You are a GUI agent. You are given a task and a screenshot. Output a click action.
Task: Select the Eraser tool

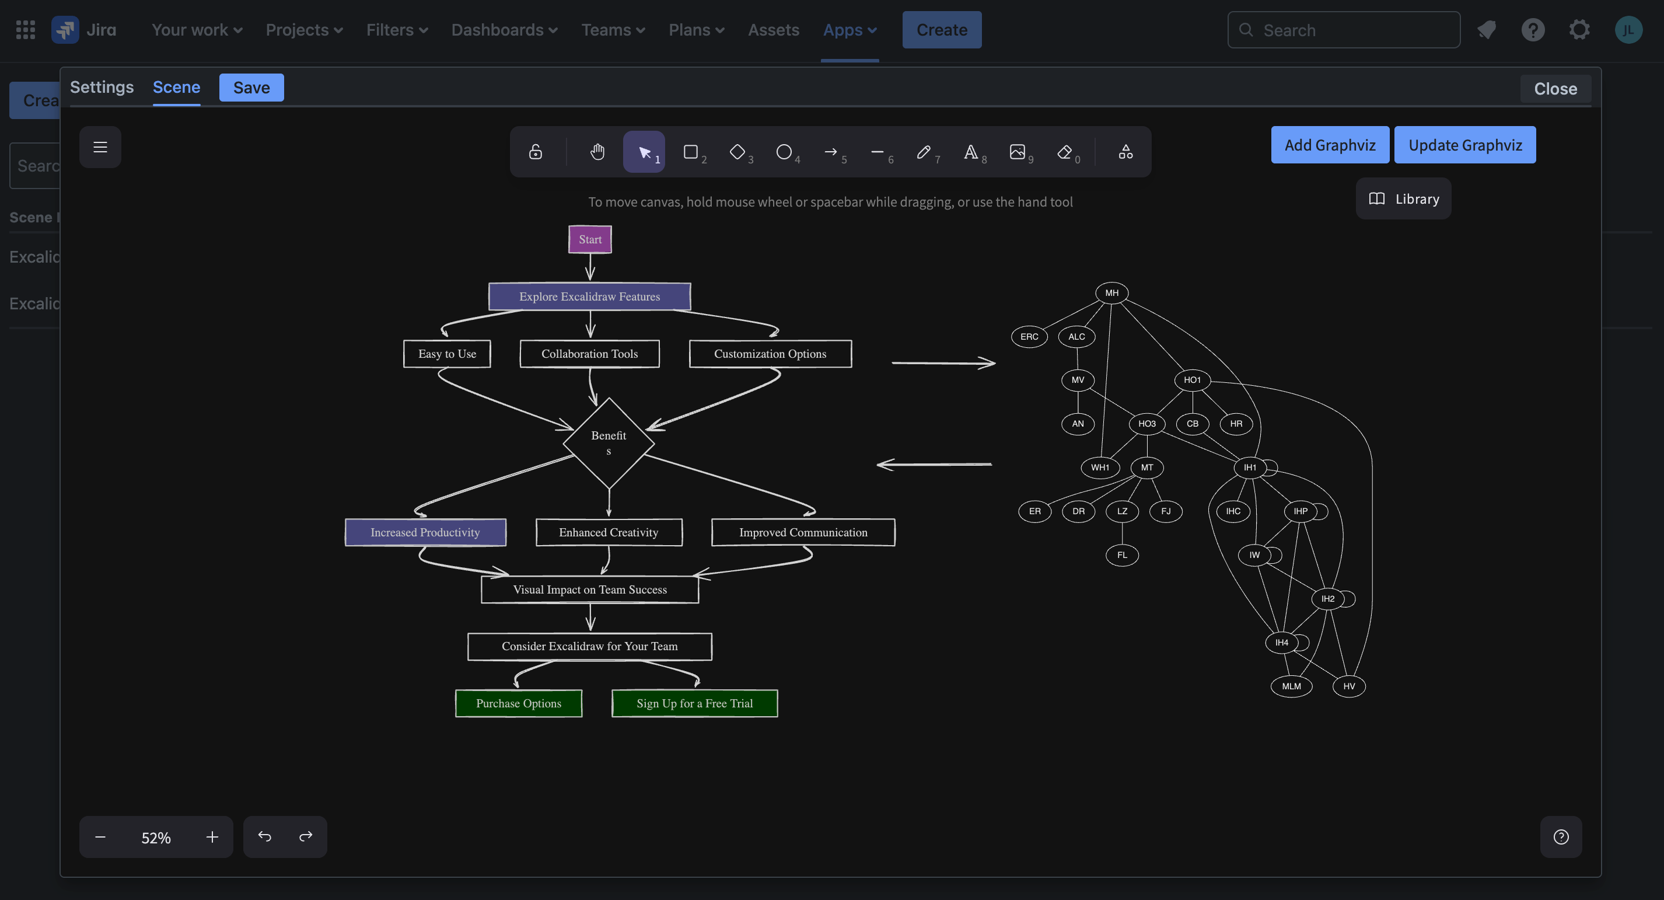tap(1065, 152)
